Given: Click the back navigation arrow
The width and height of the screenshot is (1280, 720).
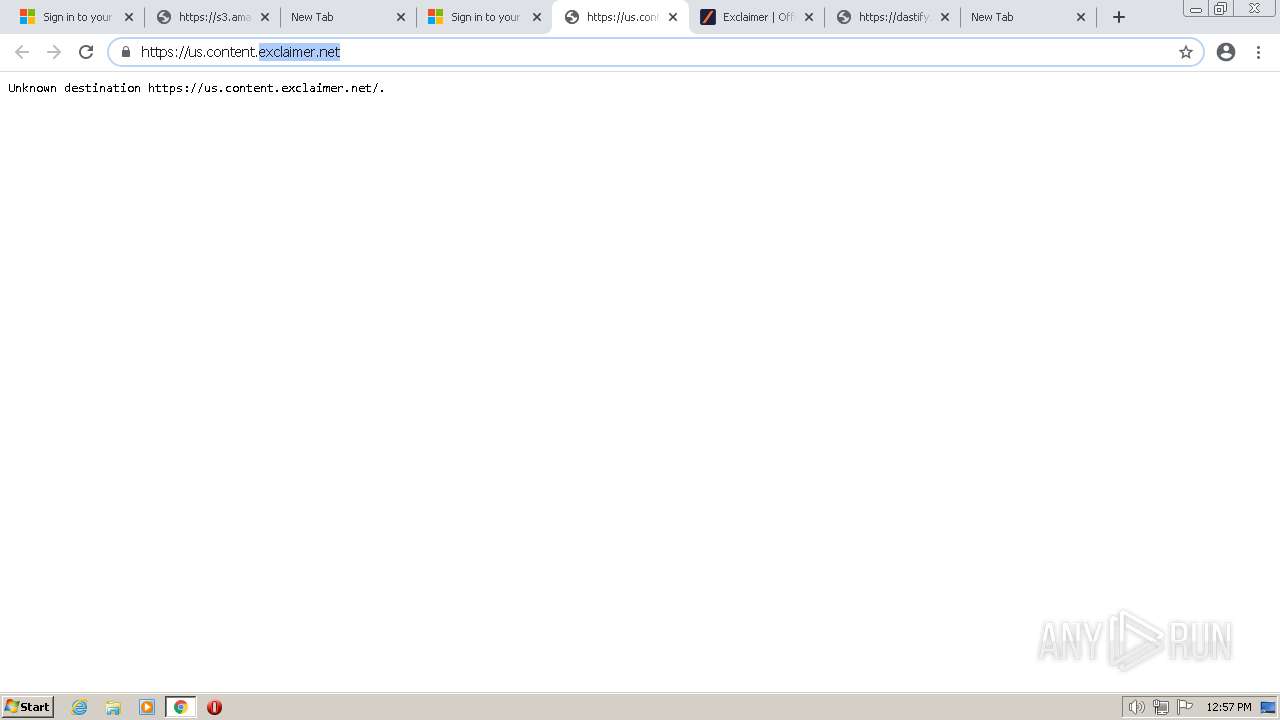Looking at the screenshot, I should tap(22, 52).
